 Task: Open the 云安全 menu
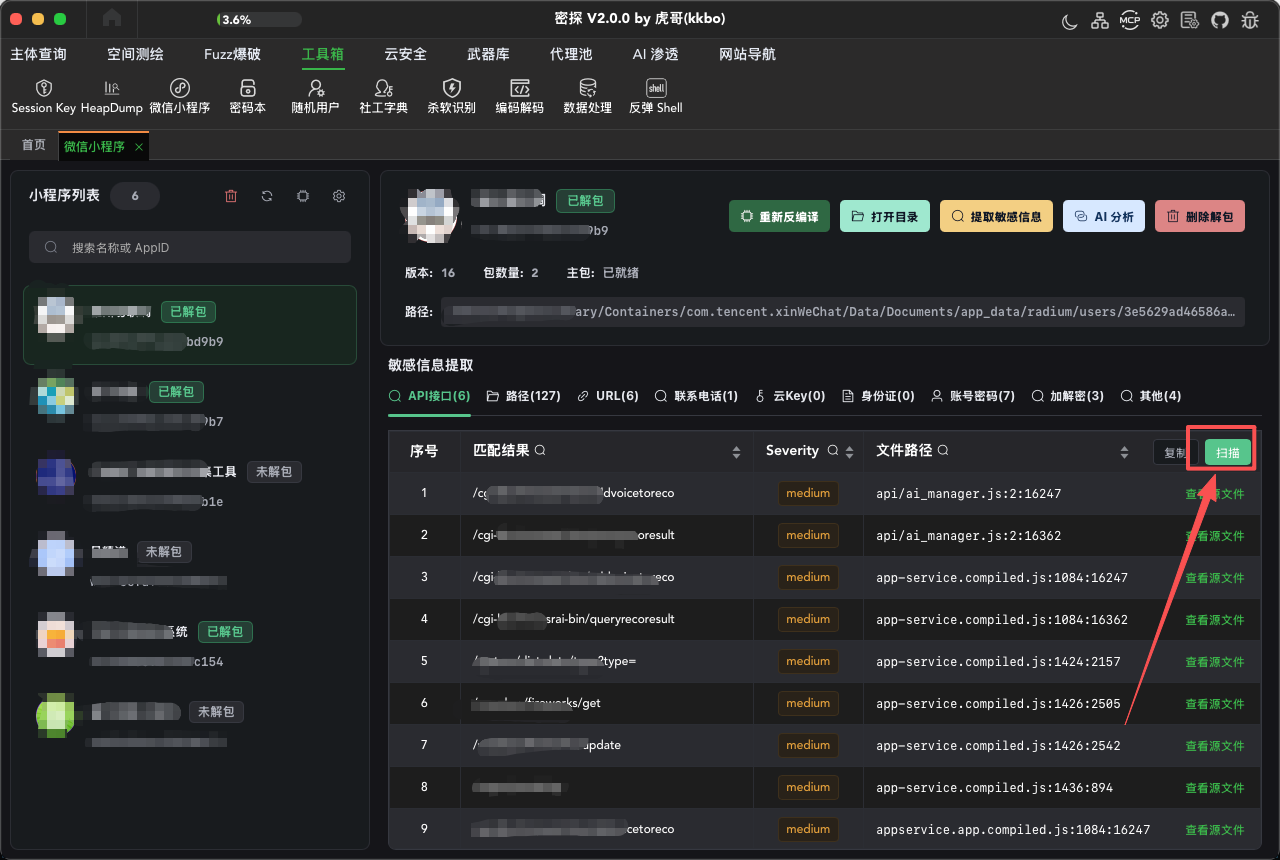(405, 54)
